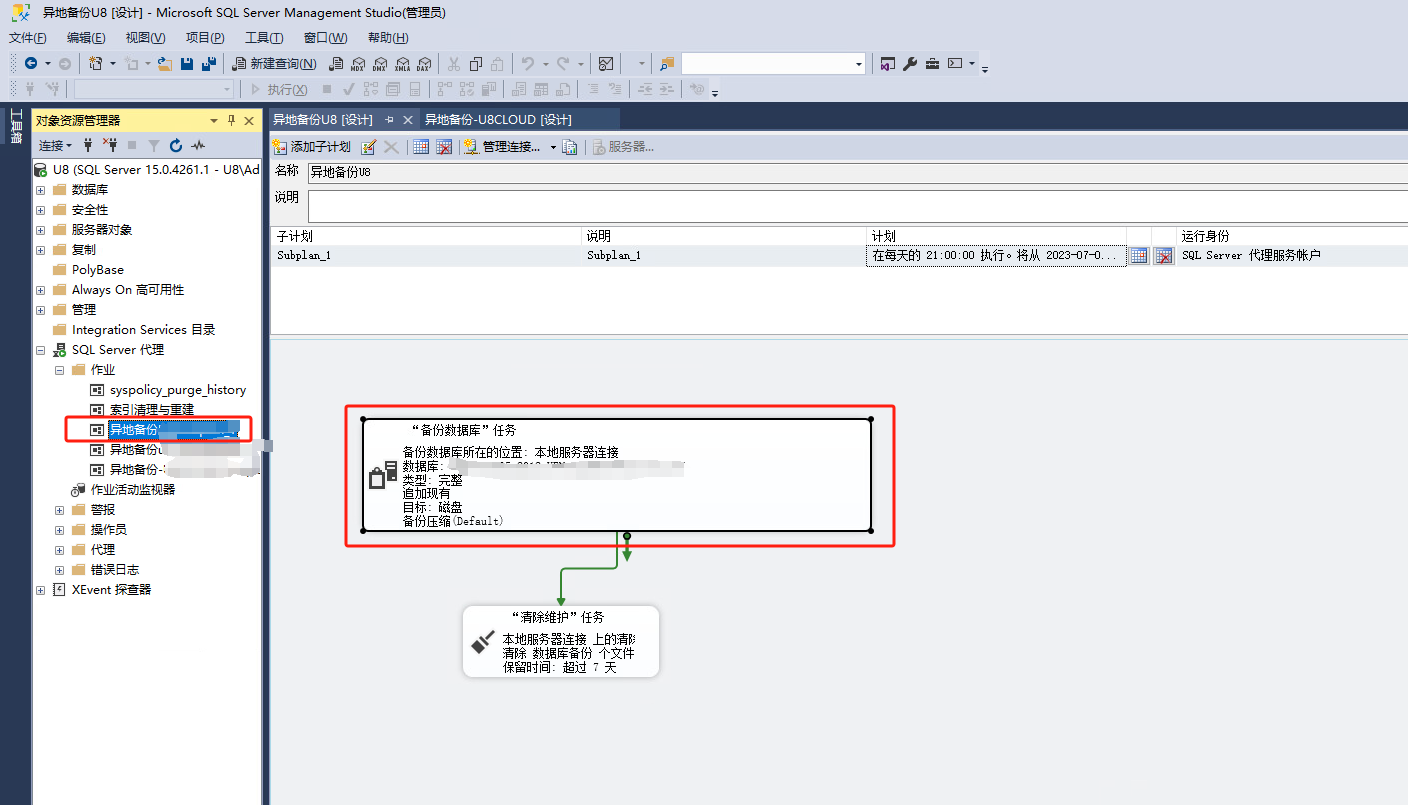Viewport: 1408px width, 805px height.
Task: Toggle auto-hide pin on Object Explorer panel
Action: [x=231, y=120]
